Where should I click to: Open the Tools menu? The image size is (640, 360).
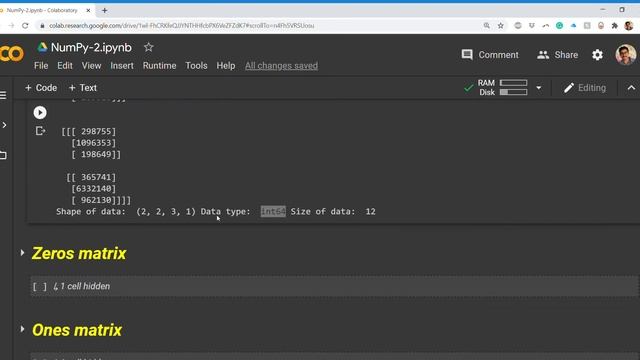point(196,66)
